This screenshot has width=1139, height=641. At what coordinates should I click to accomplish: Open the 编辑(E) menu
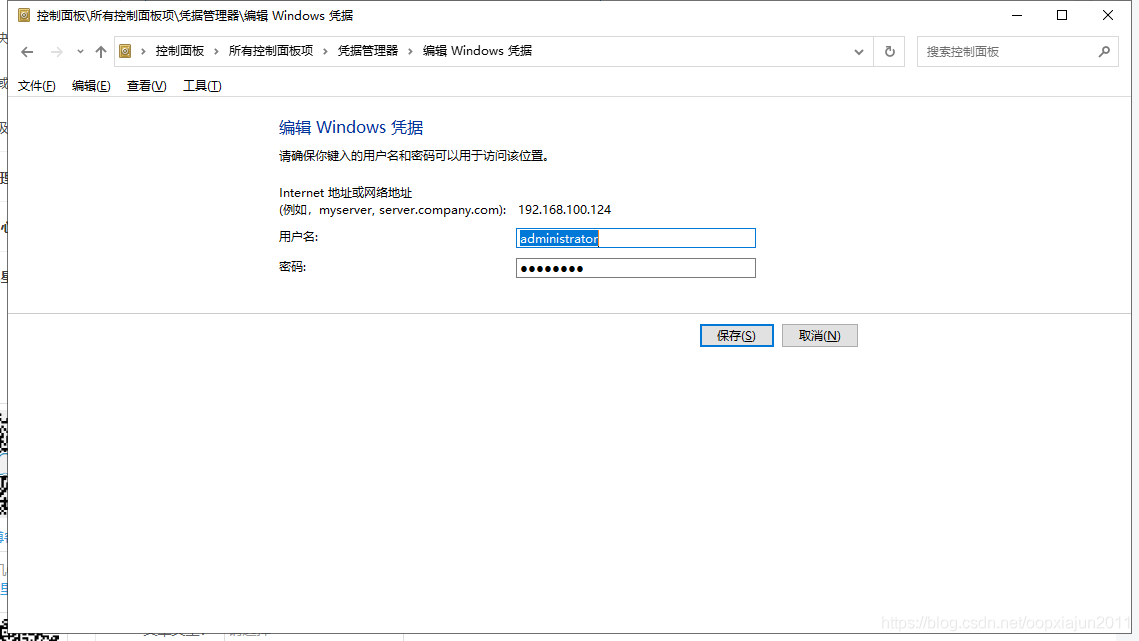coord(91,86)
